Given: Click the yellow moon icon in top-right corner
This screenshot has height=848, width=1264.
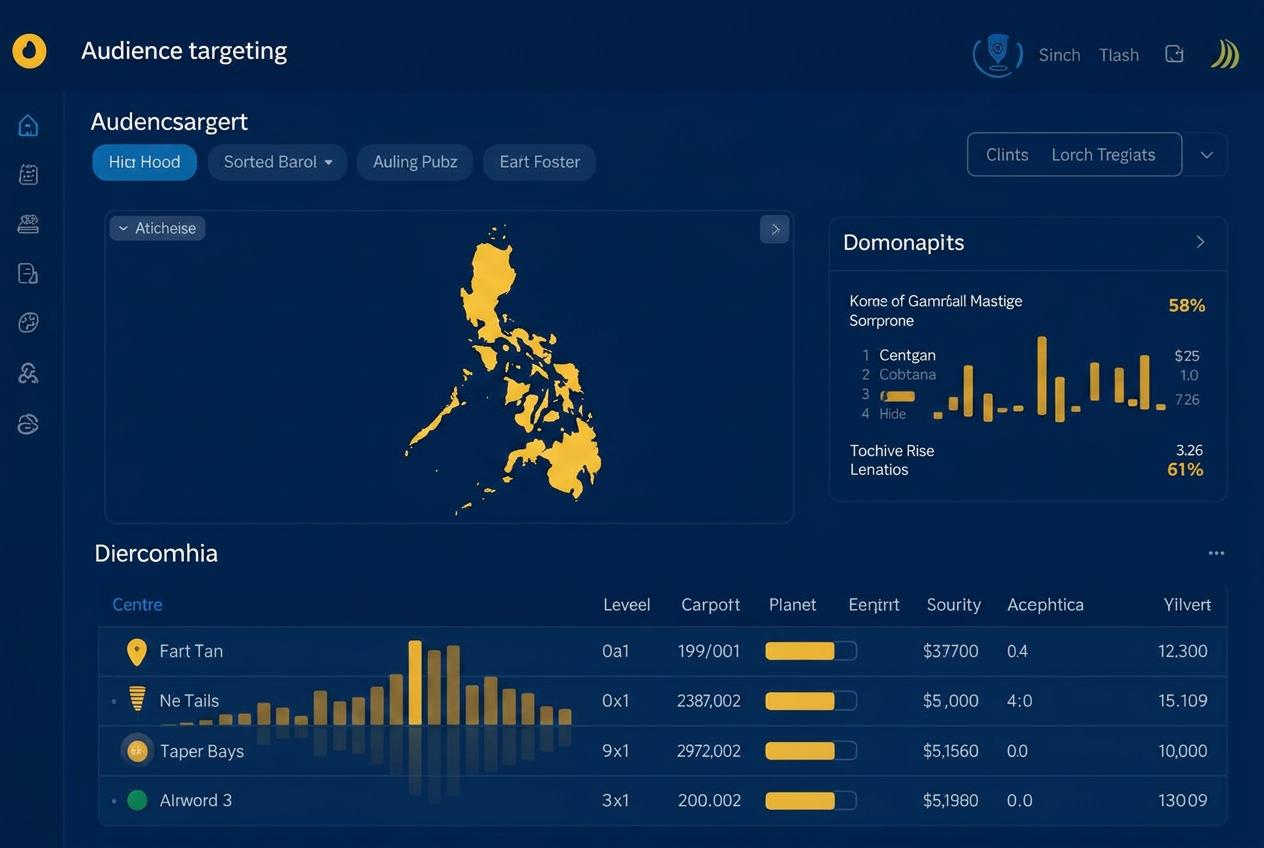Looking at the screenshot, I should (1225, 54).
